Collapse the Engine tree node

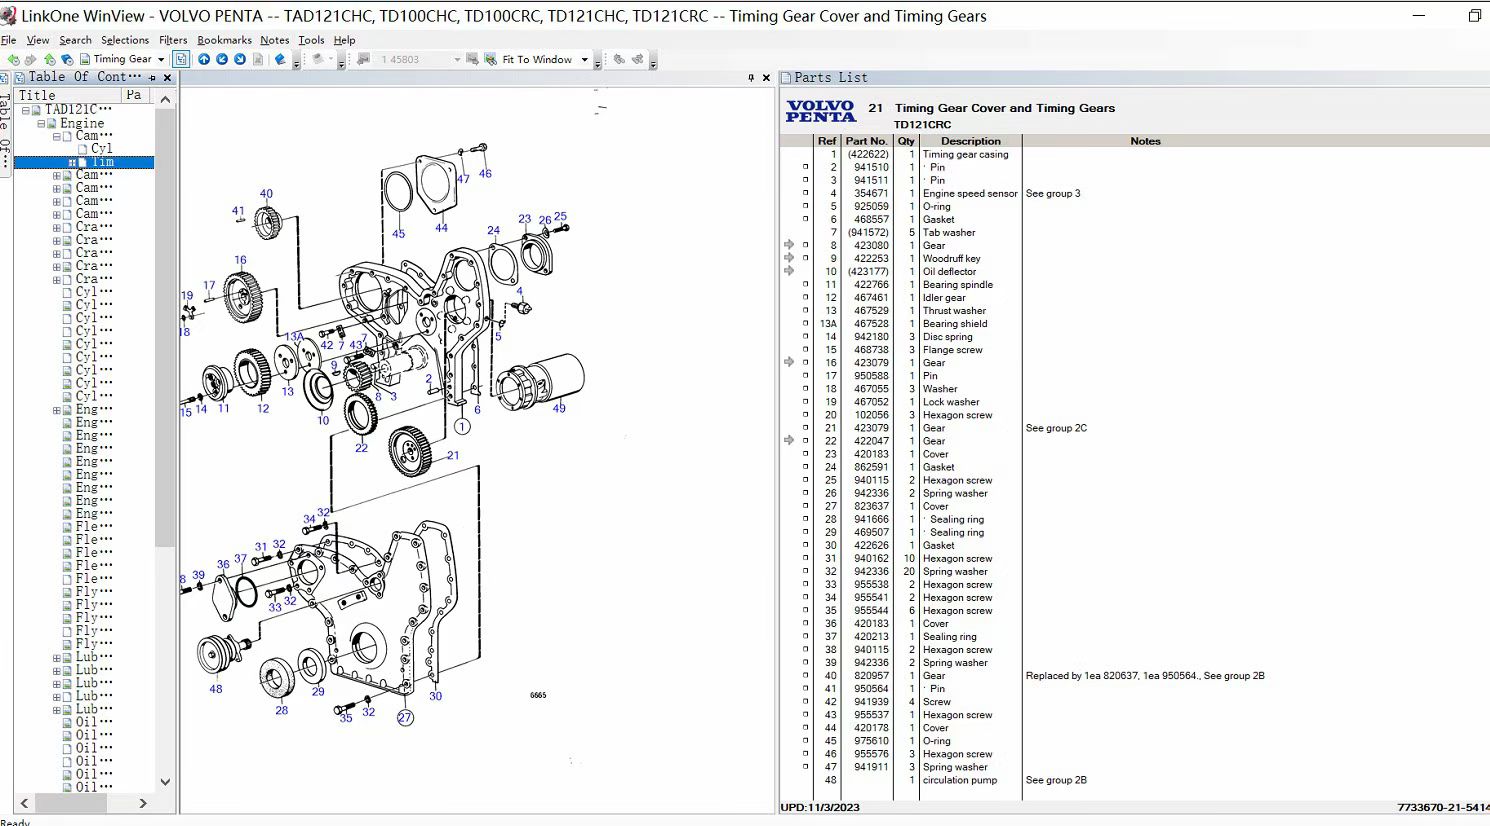(x=41, y=124)
